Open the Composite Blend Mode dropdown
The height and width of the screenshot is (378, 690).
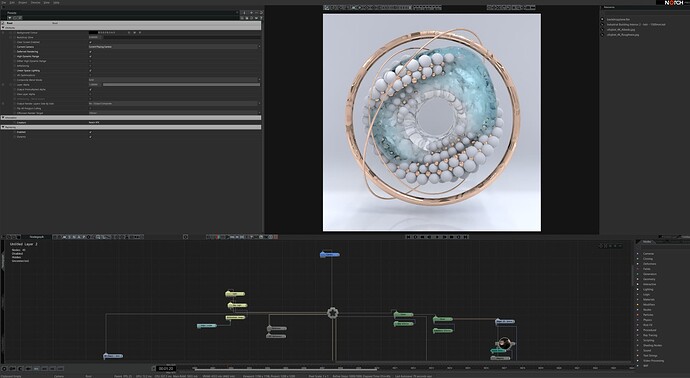click(x=174, y=80)
